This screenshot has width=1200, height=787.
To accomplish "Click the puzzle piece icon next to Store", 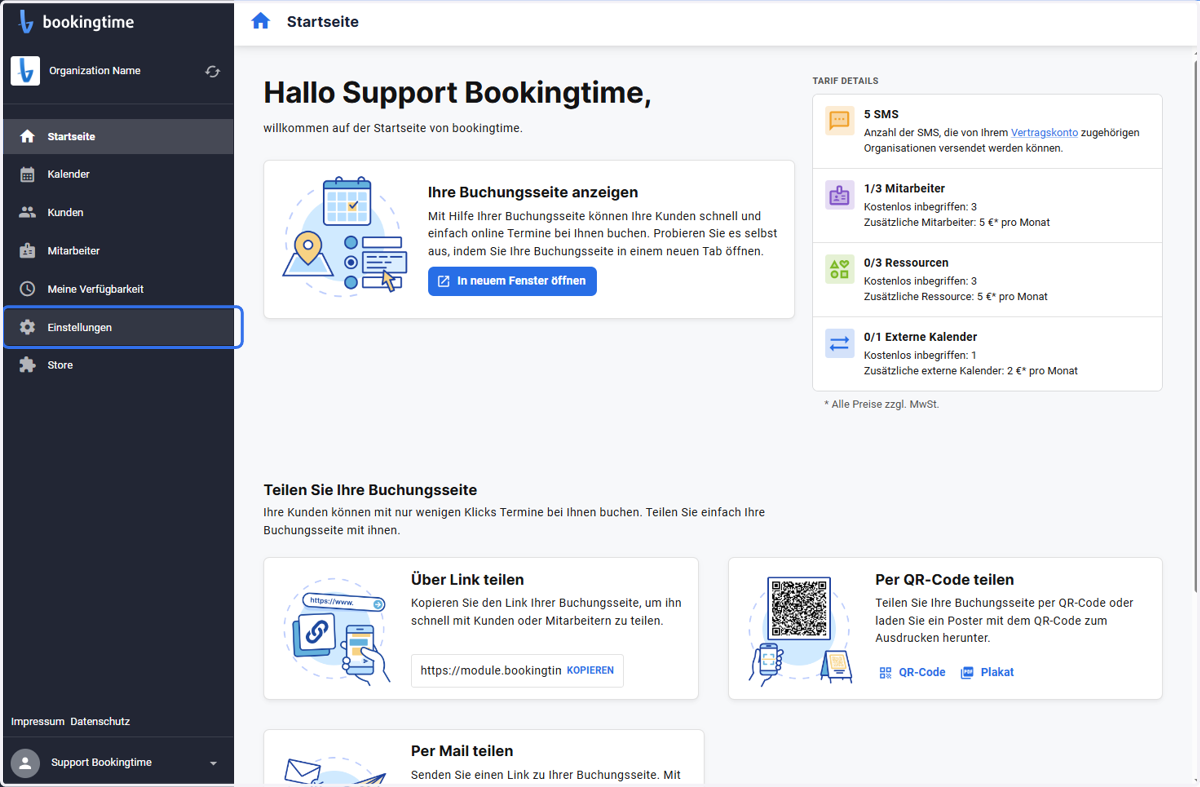I will pos(27,365).
